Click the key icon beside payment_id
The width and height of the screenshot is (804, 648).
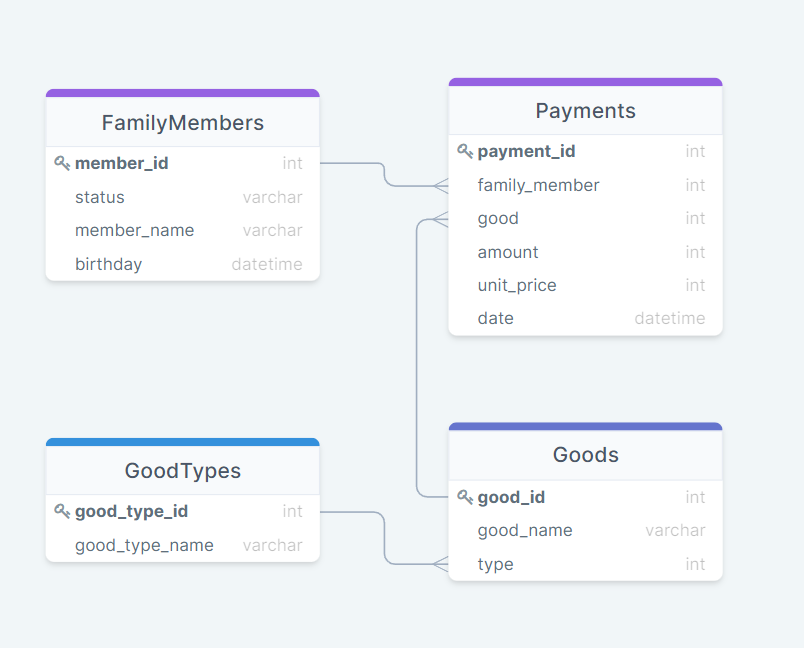tap(465, 151)
